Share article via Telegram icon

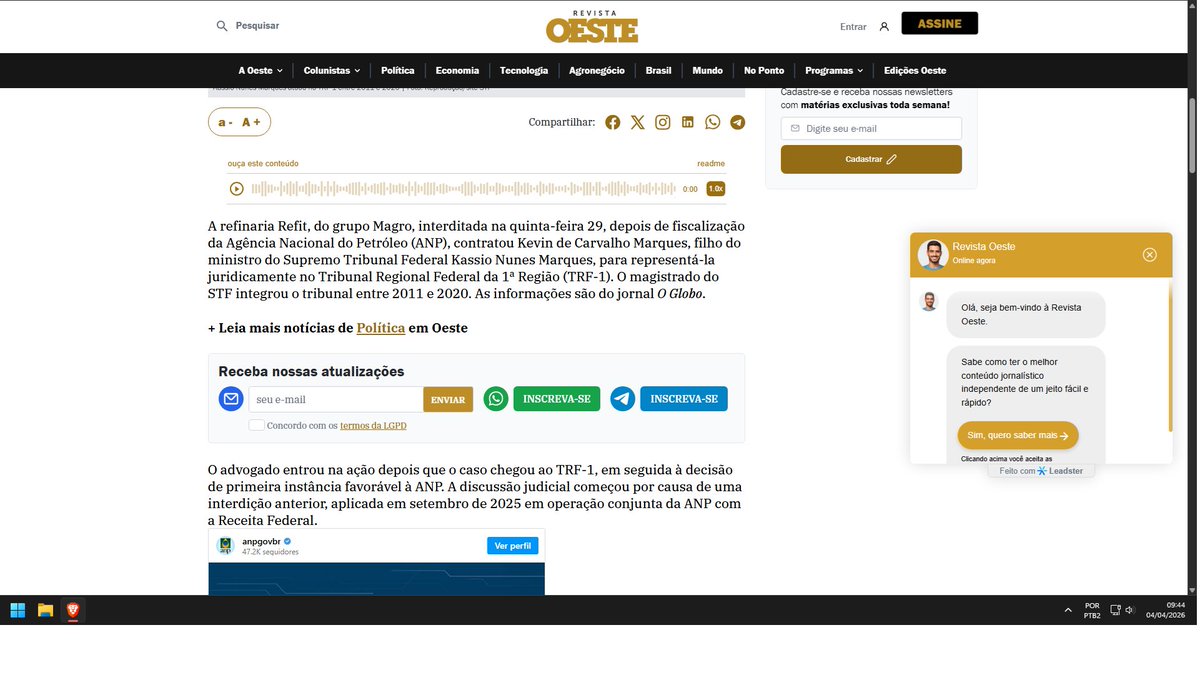(737, 122)
